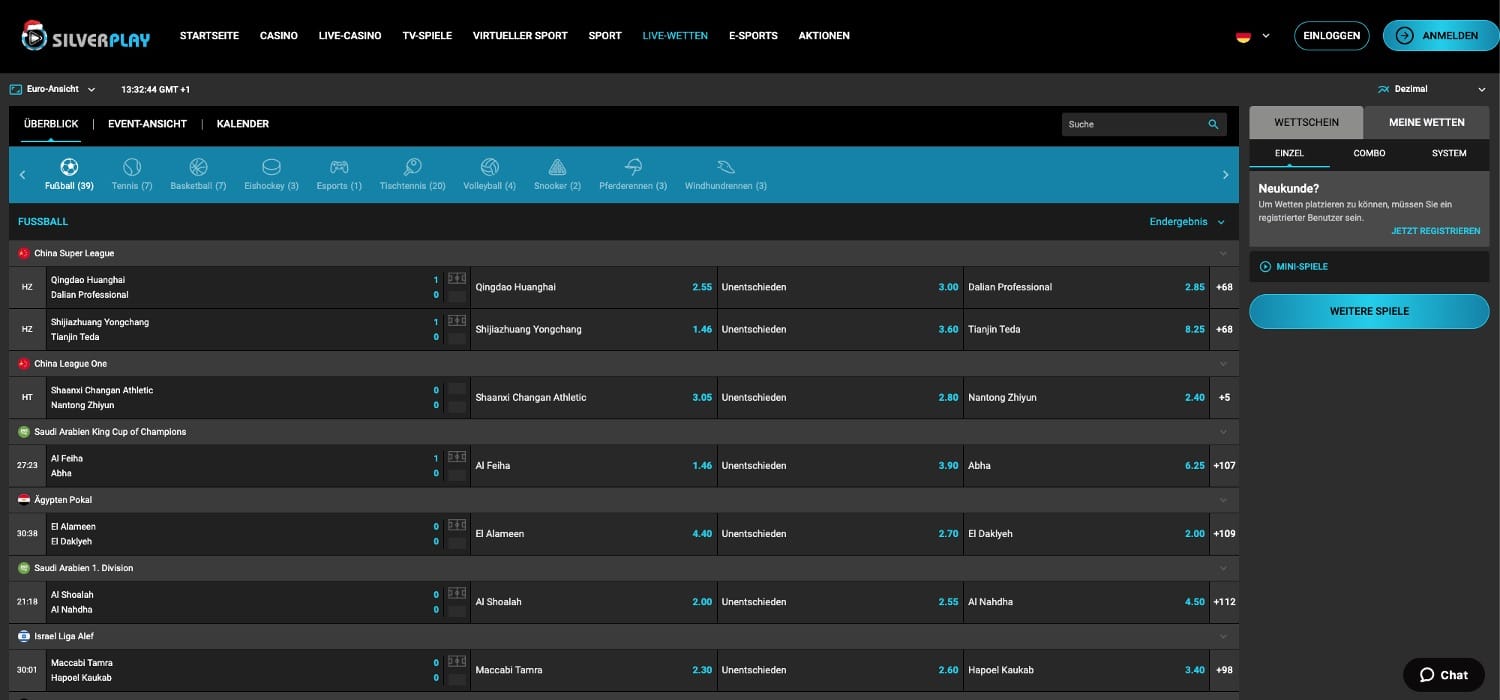Bet on Tianjin Teda at 8.25
The width and height of the screenshot is (1500, 700).
coord(1086,329)
